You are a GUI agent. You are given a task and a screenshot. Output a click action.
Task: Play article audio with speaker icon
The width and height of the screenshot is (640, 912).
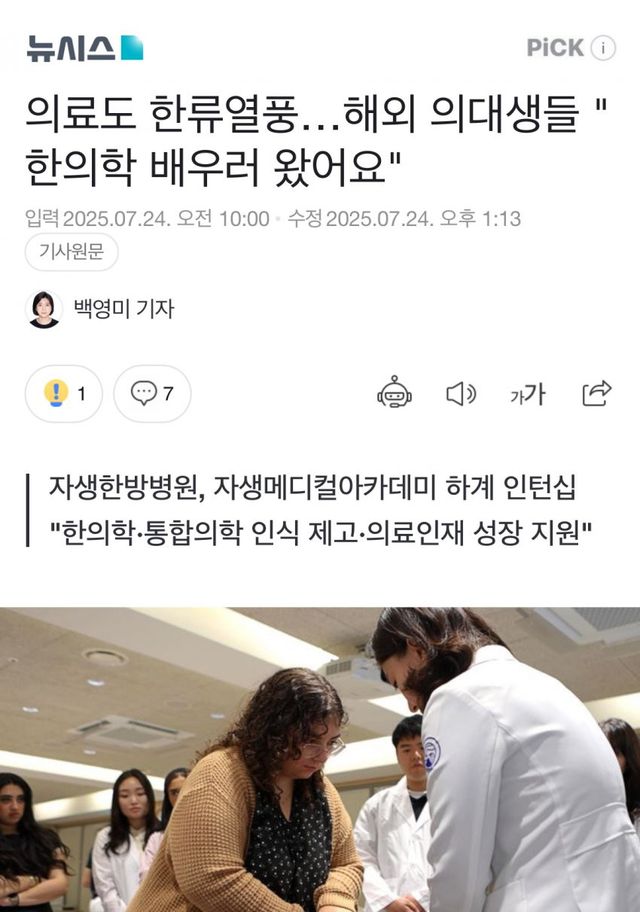(461, 394)
